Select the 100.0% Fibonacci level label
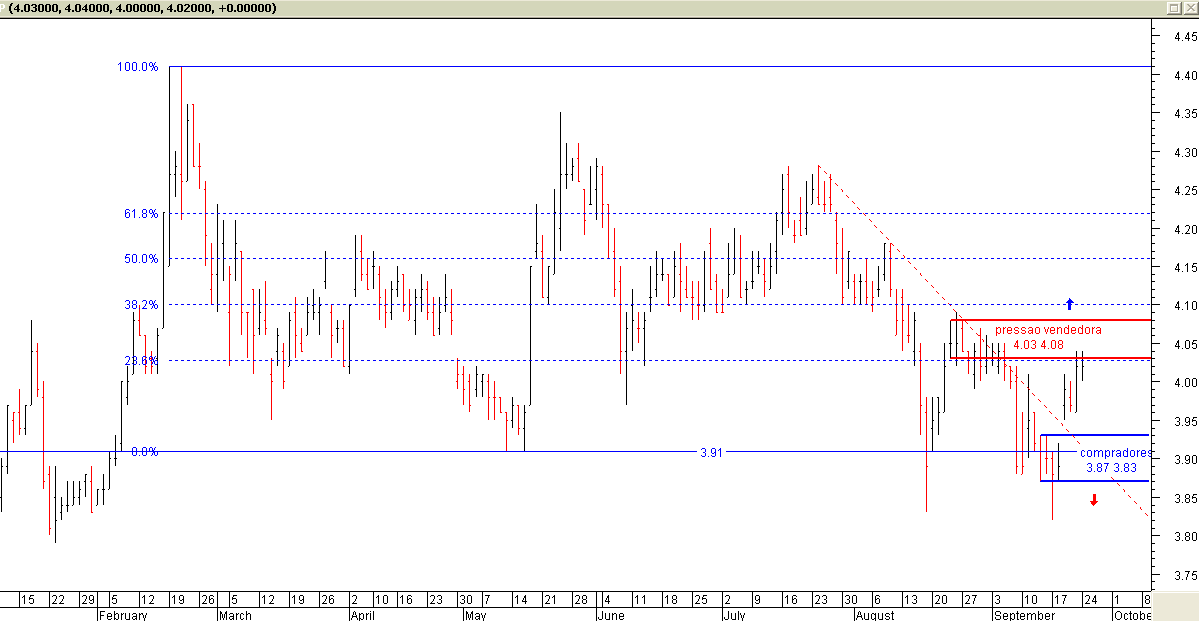 tap(138, 67)
